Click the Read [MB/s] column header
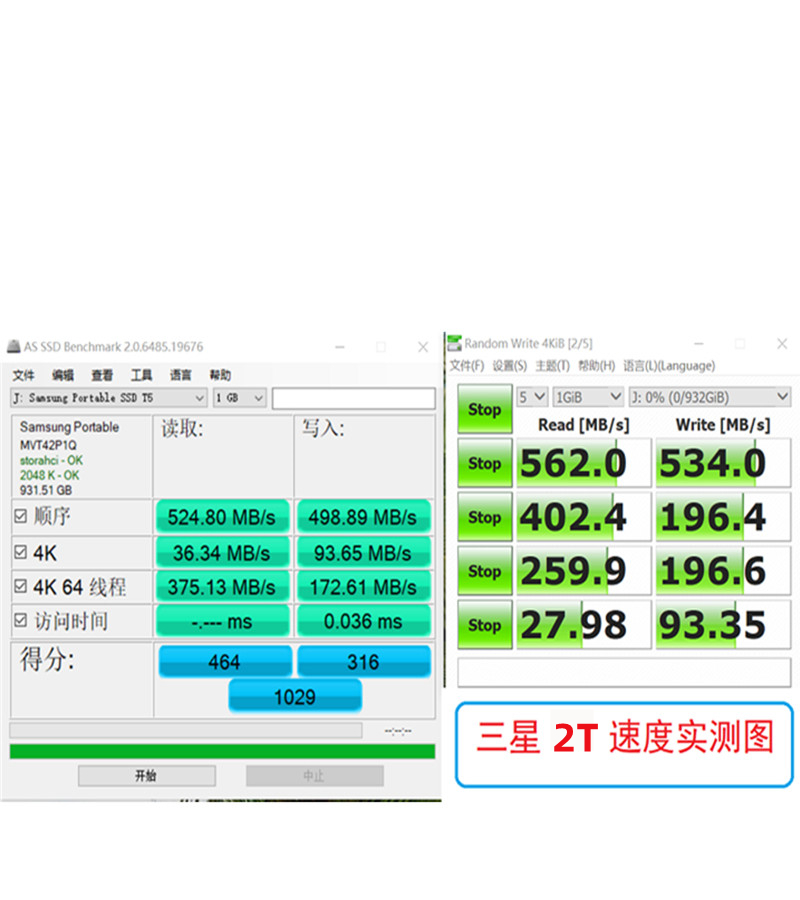The width and height of the screenshot is (800, 900). pos(584,425)
